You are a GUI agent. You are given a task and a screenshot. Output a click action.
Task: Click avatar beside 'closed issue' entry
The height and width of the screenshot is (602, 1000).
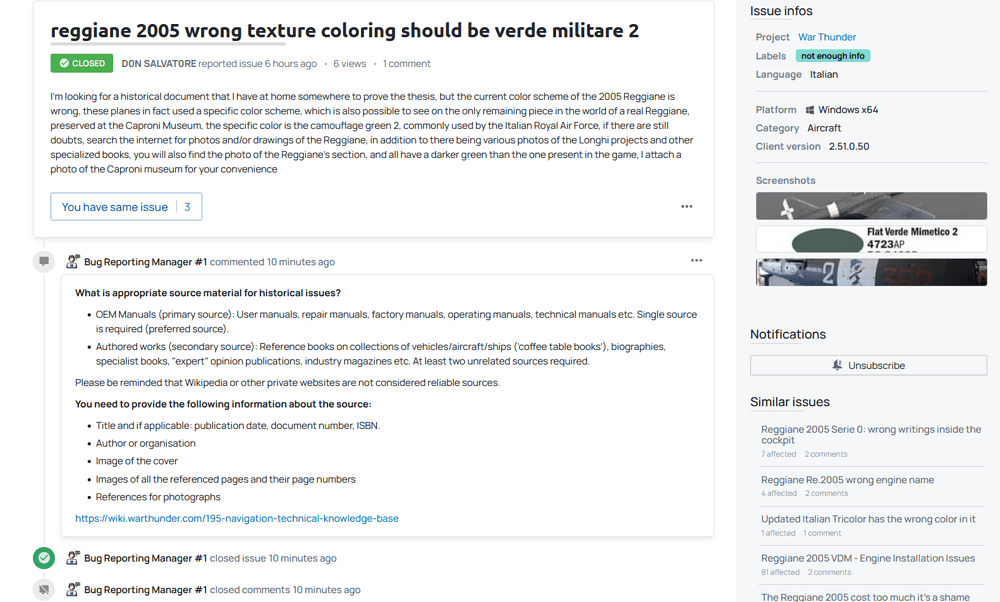pyautogui.click(x=73, y=558)
